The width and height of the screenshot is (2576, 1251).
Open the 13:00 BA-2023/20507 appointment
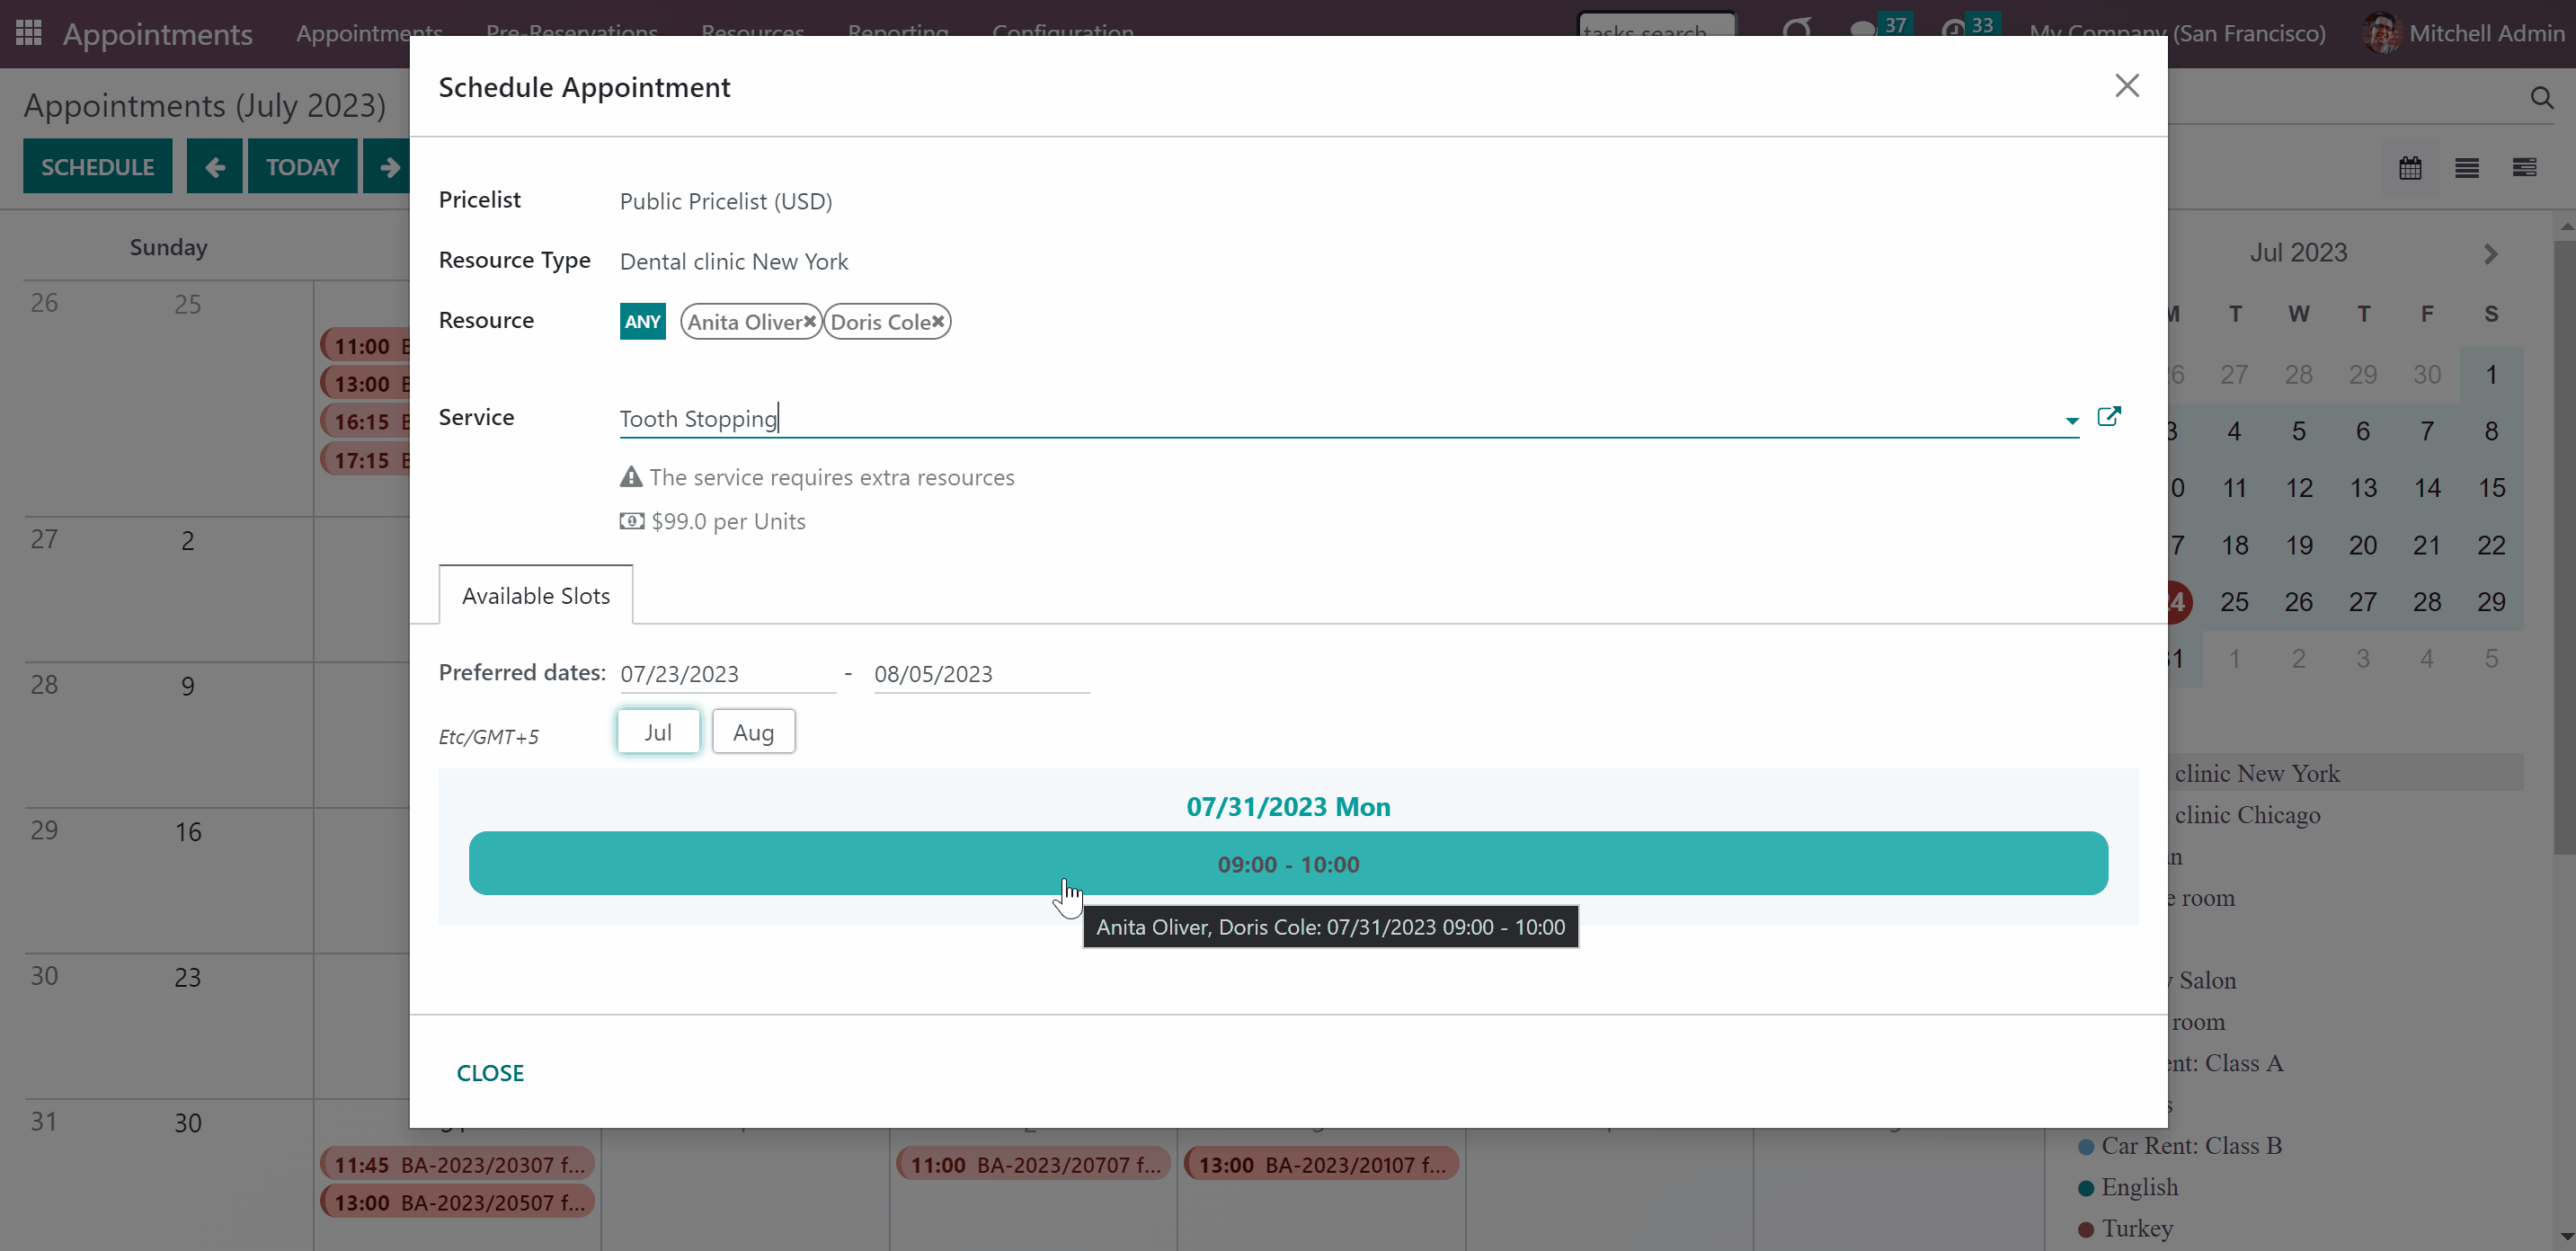458,1202
